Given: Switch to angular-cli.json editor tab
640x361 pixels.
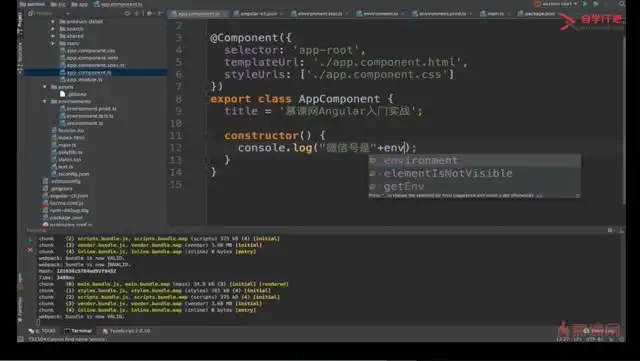Looking at the screenshot, I should click(x=258, y=13).
